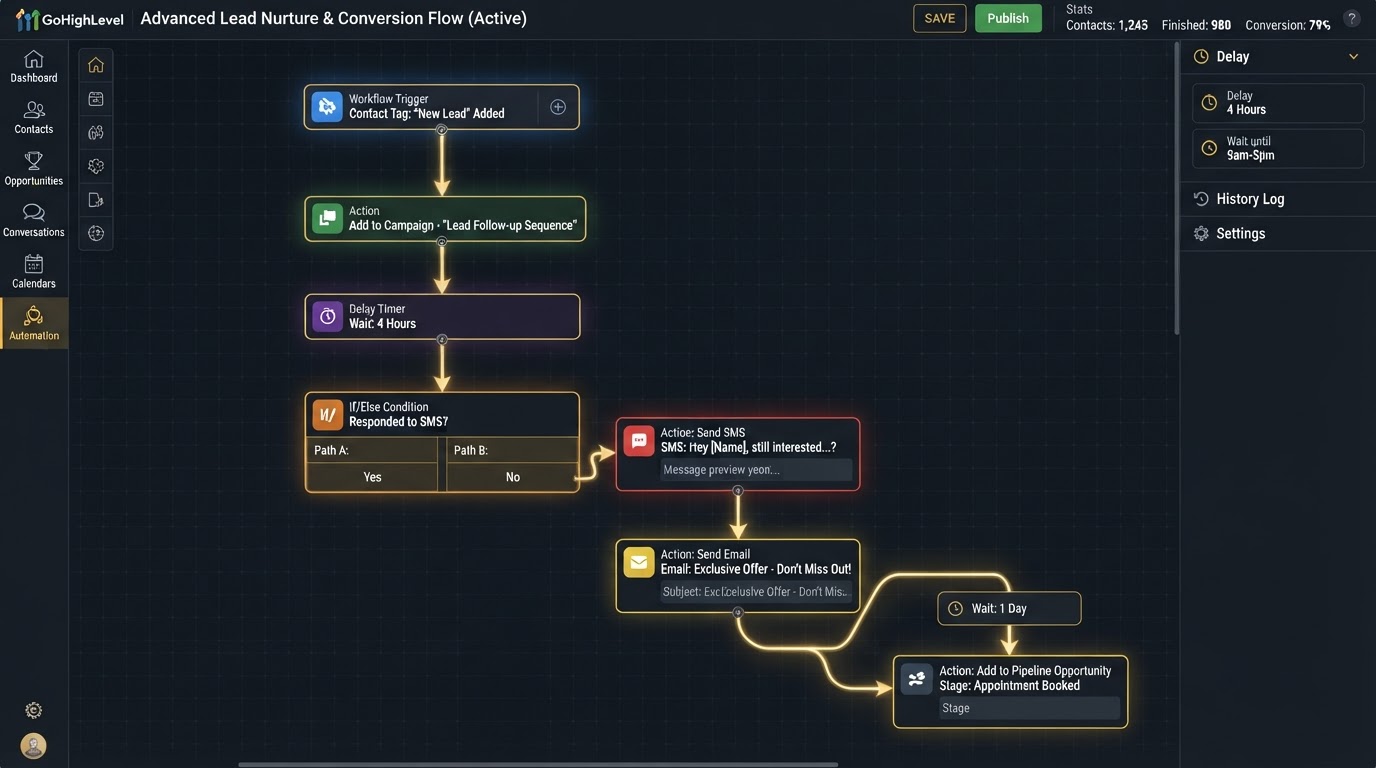Image resolution: width=1376 pixels, height=768 pixels.
Task: Click the vertical scrollbar beside the canvas
Action: tap(1176, 190)
